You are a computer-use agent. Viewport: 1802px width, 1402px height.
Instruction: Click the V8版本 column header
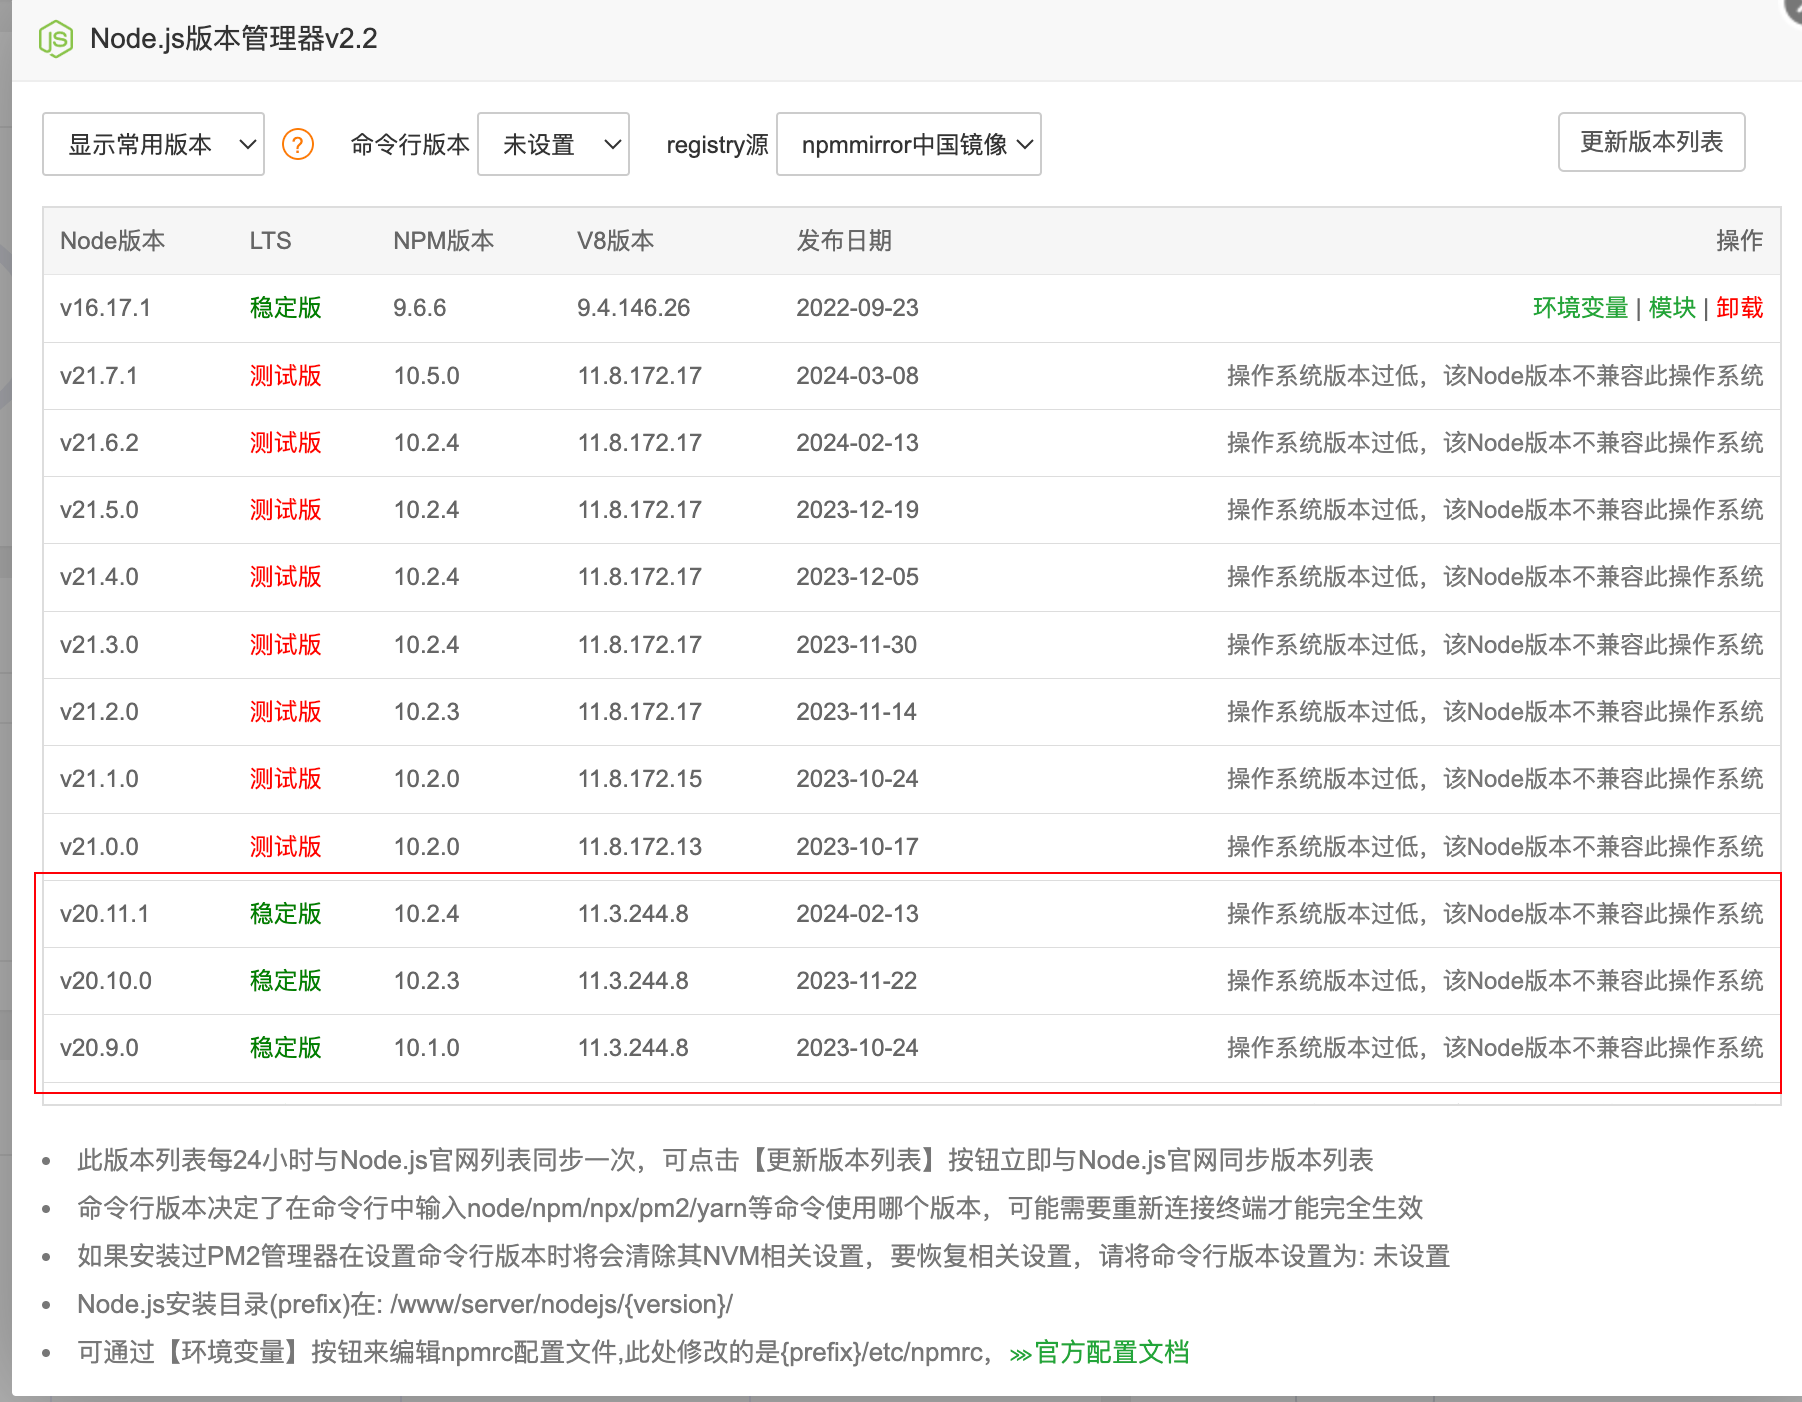[615, 241]
